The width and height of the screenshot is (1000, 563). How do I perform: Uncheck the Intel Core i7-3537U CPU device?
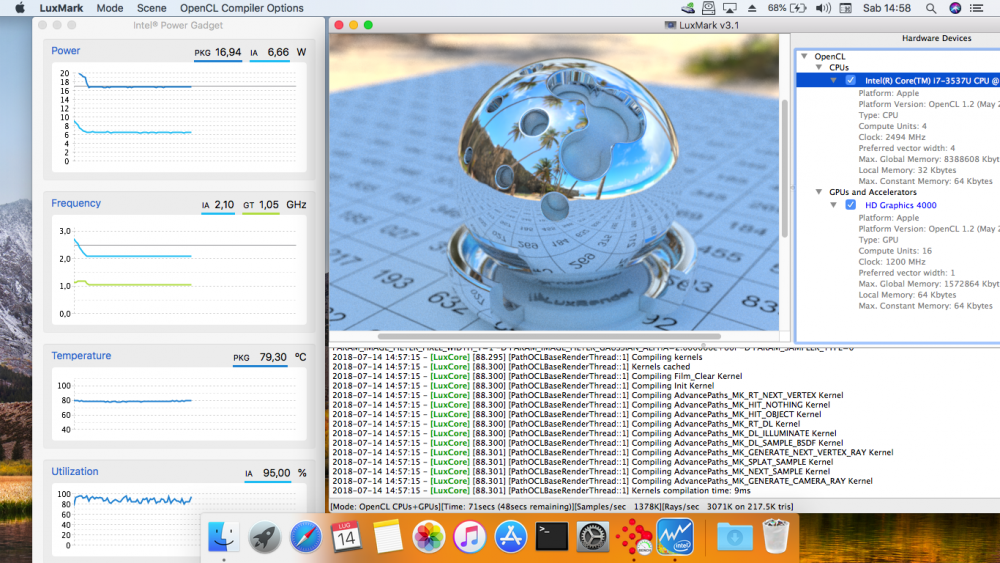pos(851,80)
